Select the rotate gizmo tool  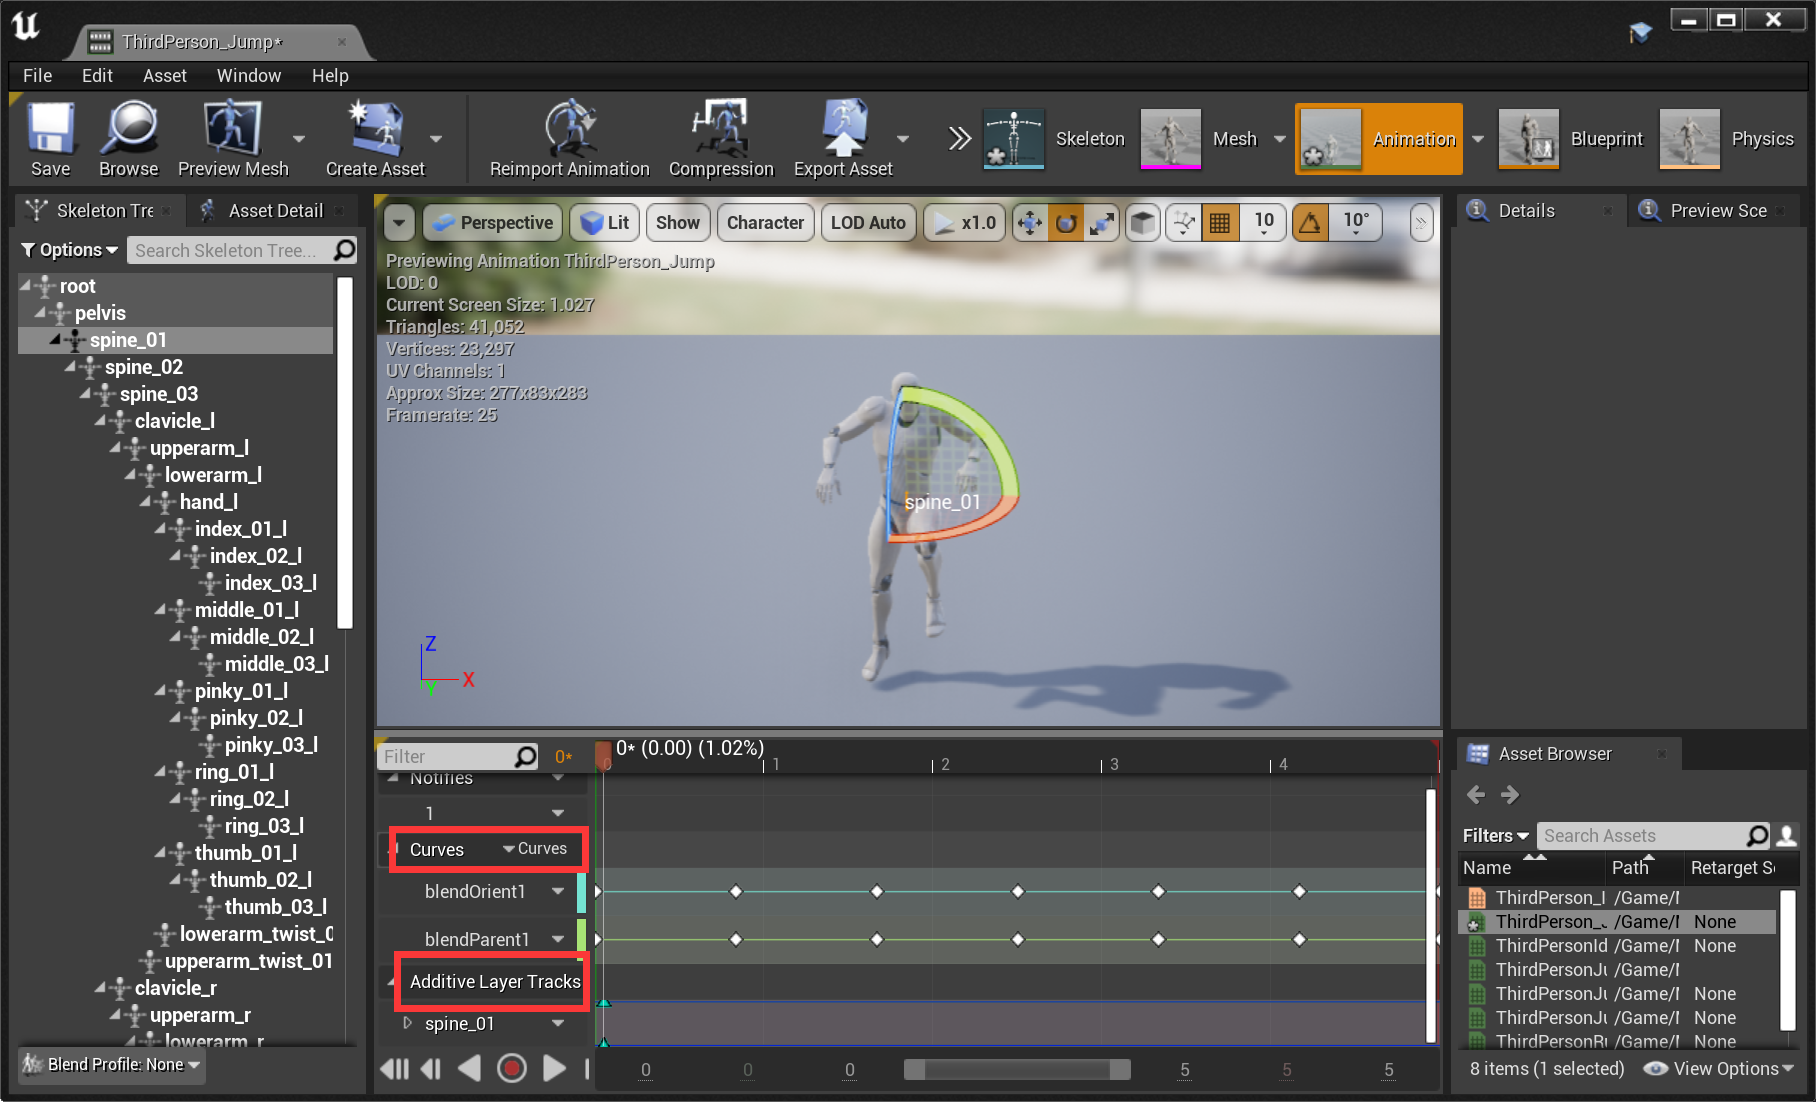(1066, 223)
